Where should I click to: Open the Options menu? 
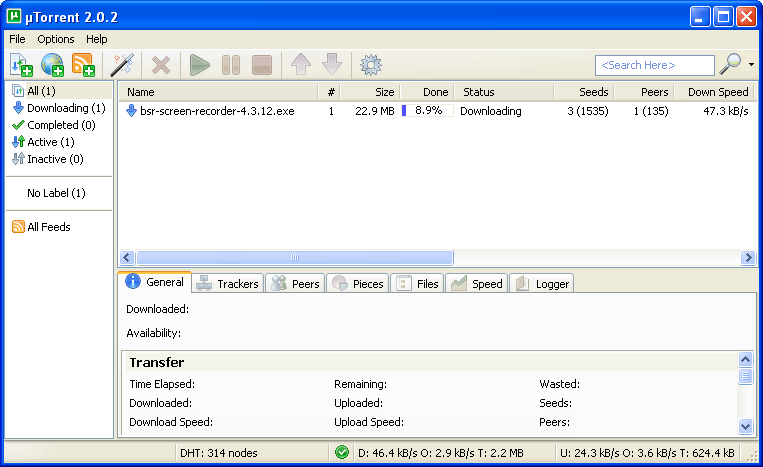tap(56, 39)
